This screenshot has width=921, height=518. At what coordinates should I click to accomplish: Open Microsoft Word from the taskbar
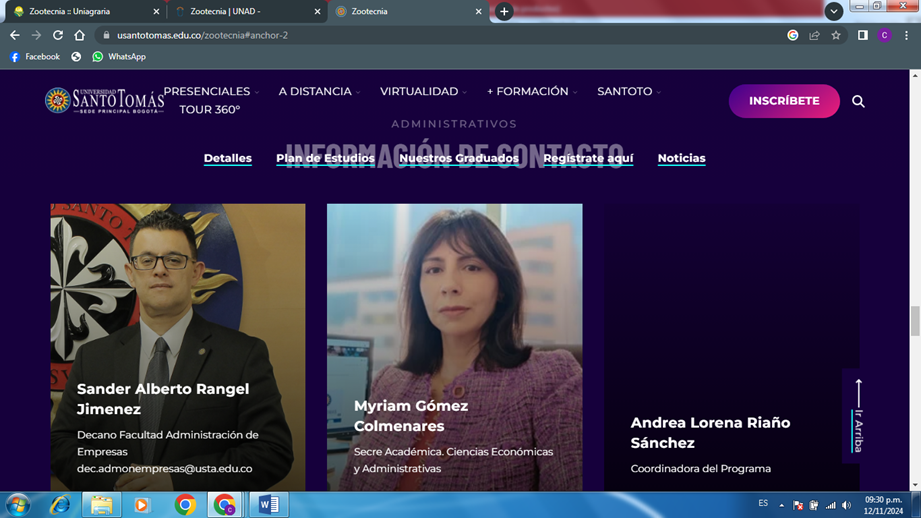[268, 505]
